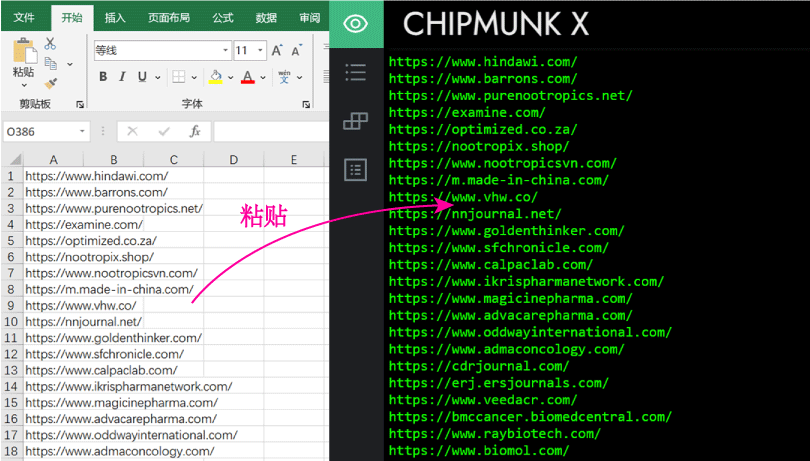Select Excel cell with https://www.hindawi.com/
810x461 pixels.
pos(97,176)
